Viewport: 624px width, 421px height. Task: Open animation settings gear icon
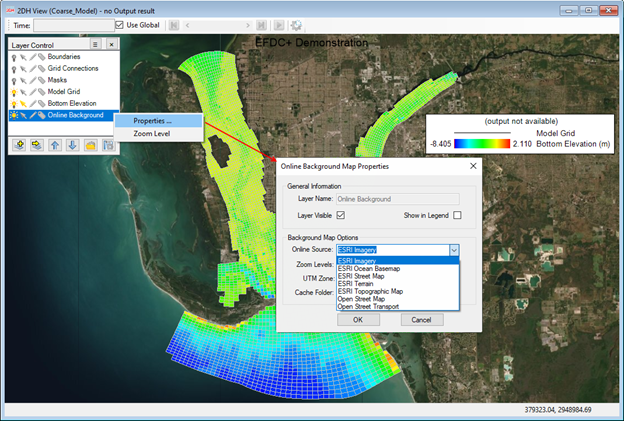pyautogui.click(x=296, y=25)
